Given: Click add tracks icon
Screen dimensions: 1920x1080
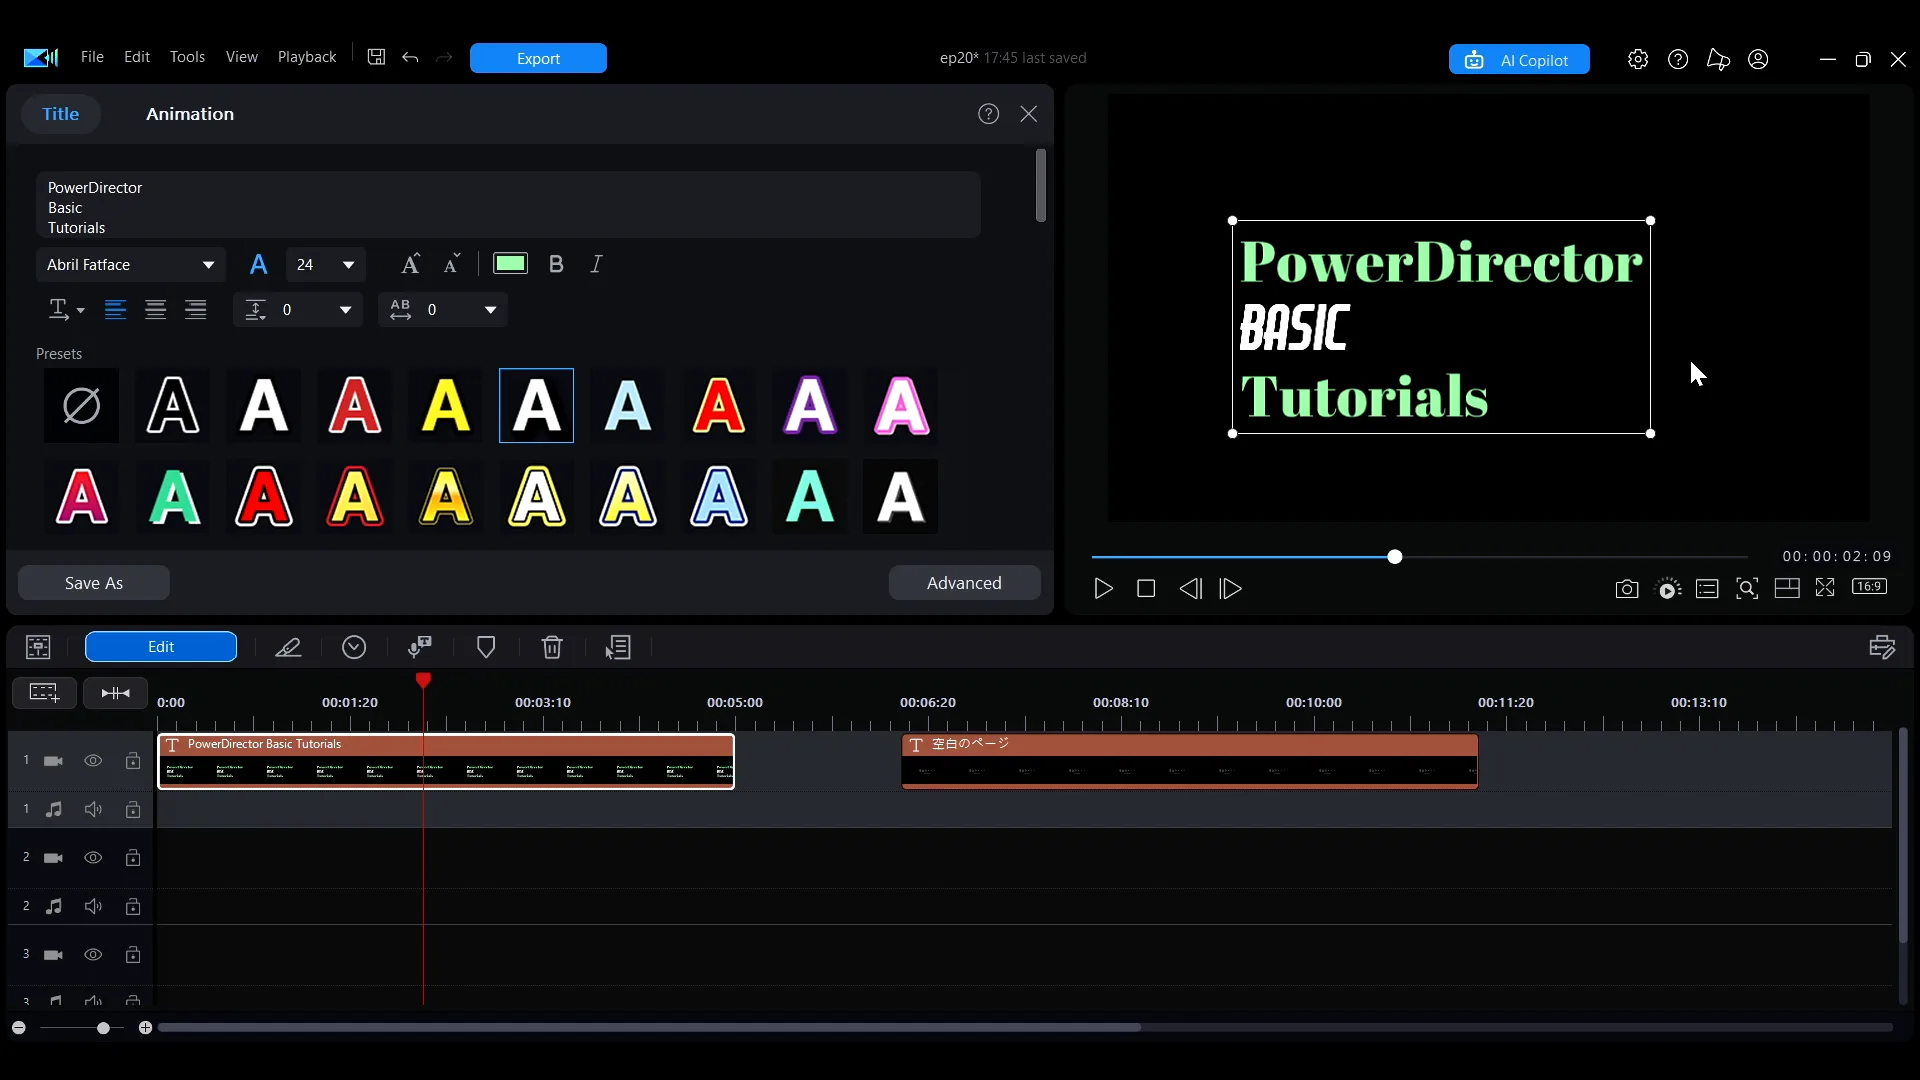Looking at the screenshot, I should click(x=44, y=693).
